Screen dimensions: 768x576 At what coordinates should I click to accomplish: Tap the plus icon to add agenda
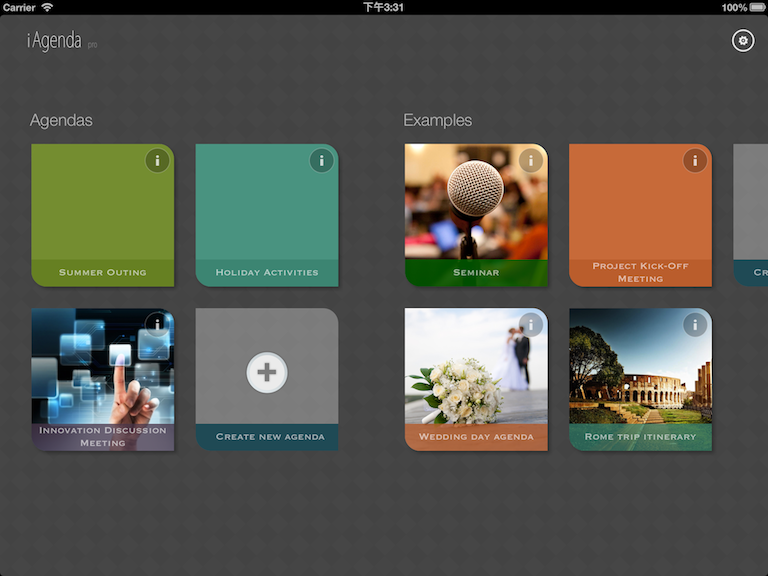click(x=267, y=372)
